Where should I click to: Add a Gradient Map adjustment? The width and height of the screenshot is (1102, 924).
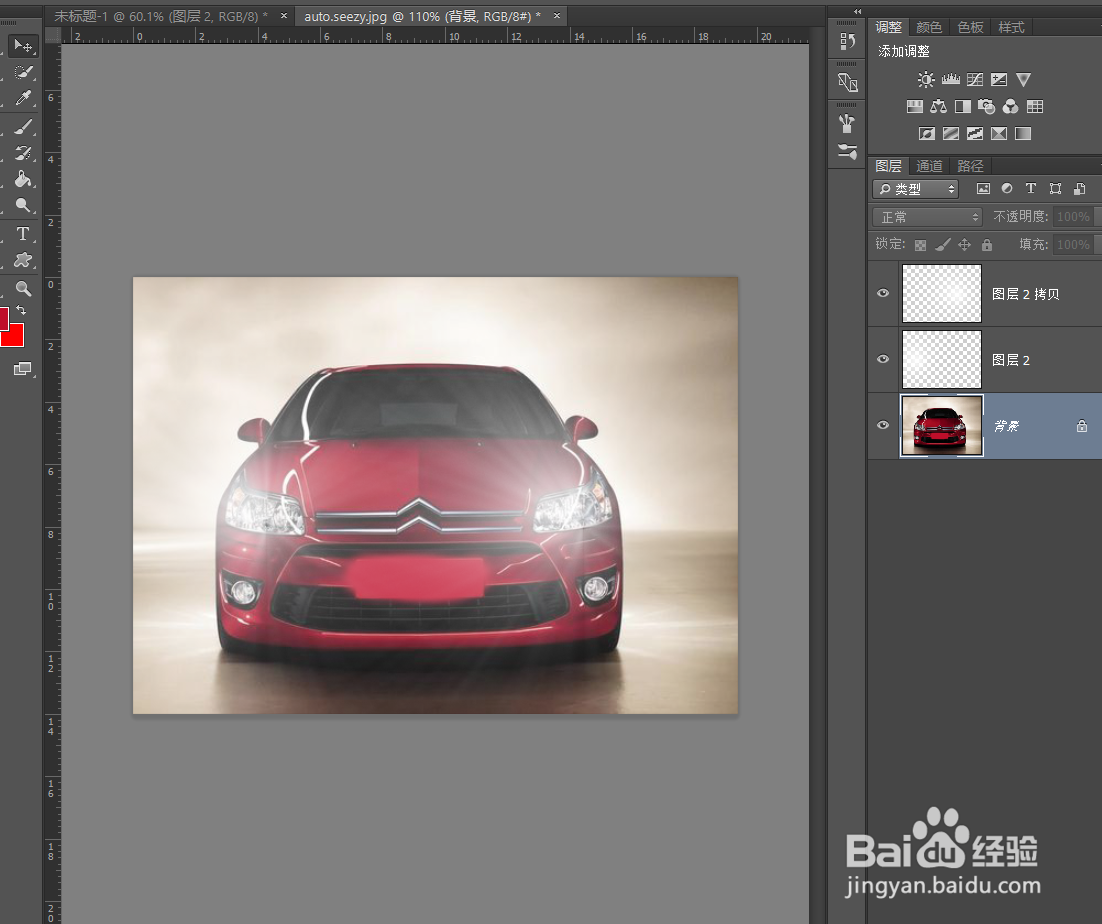pyautogui.click(x=1023, y=134)
